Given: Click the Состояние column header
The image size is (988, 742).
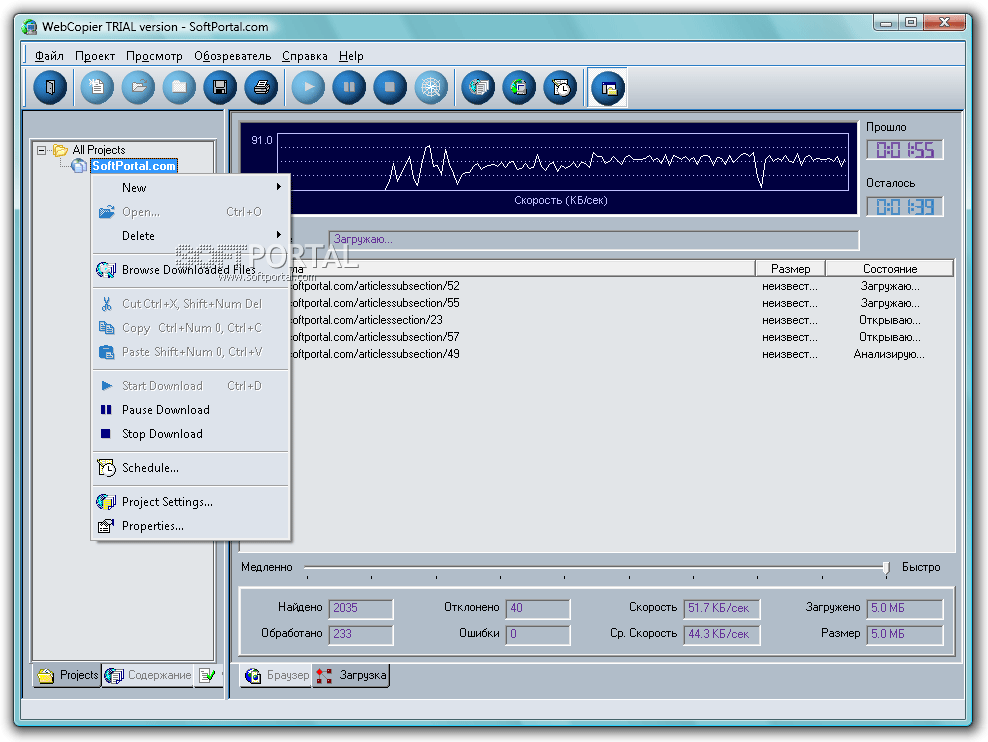Looking at the screenshot, I should point(889,269).
